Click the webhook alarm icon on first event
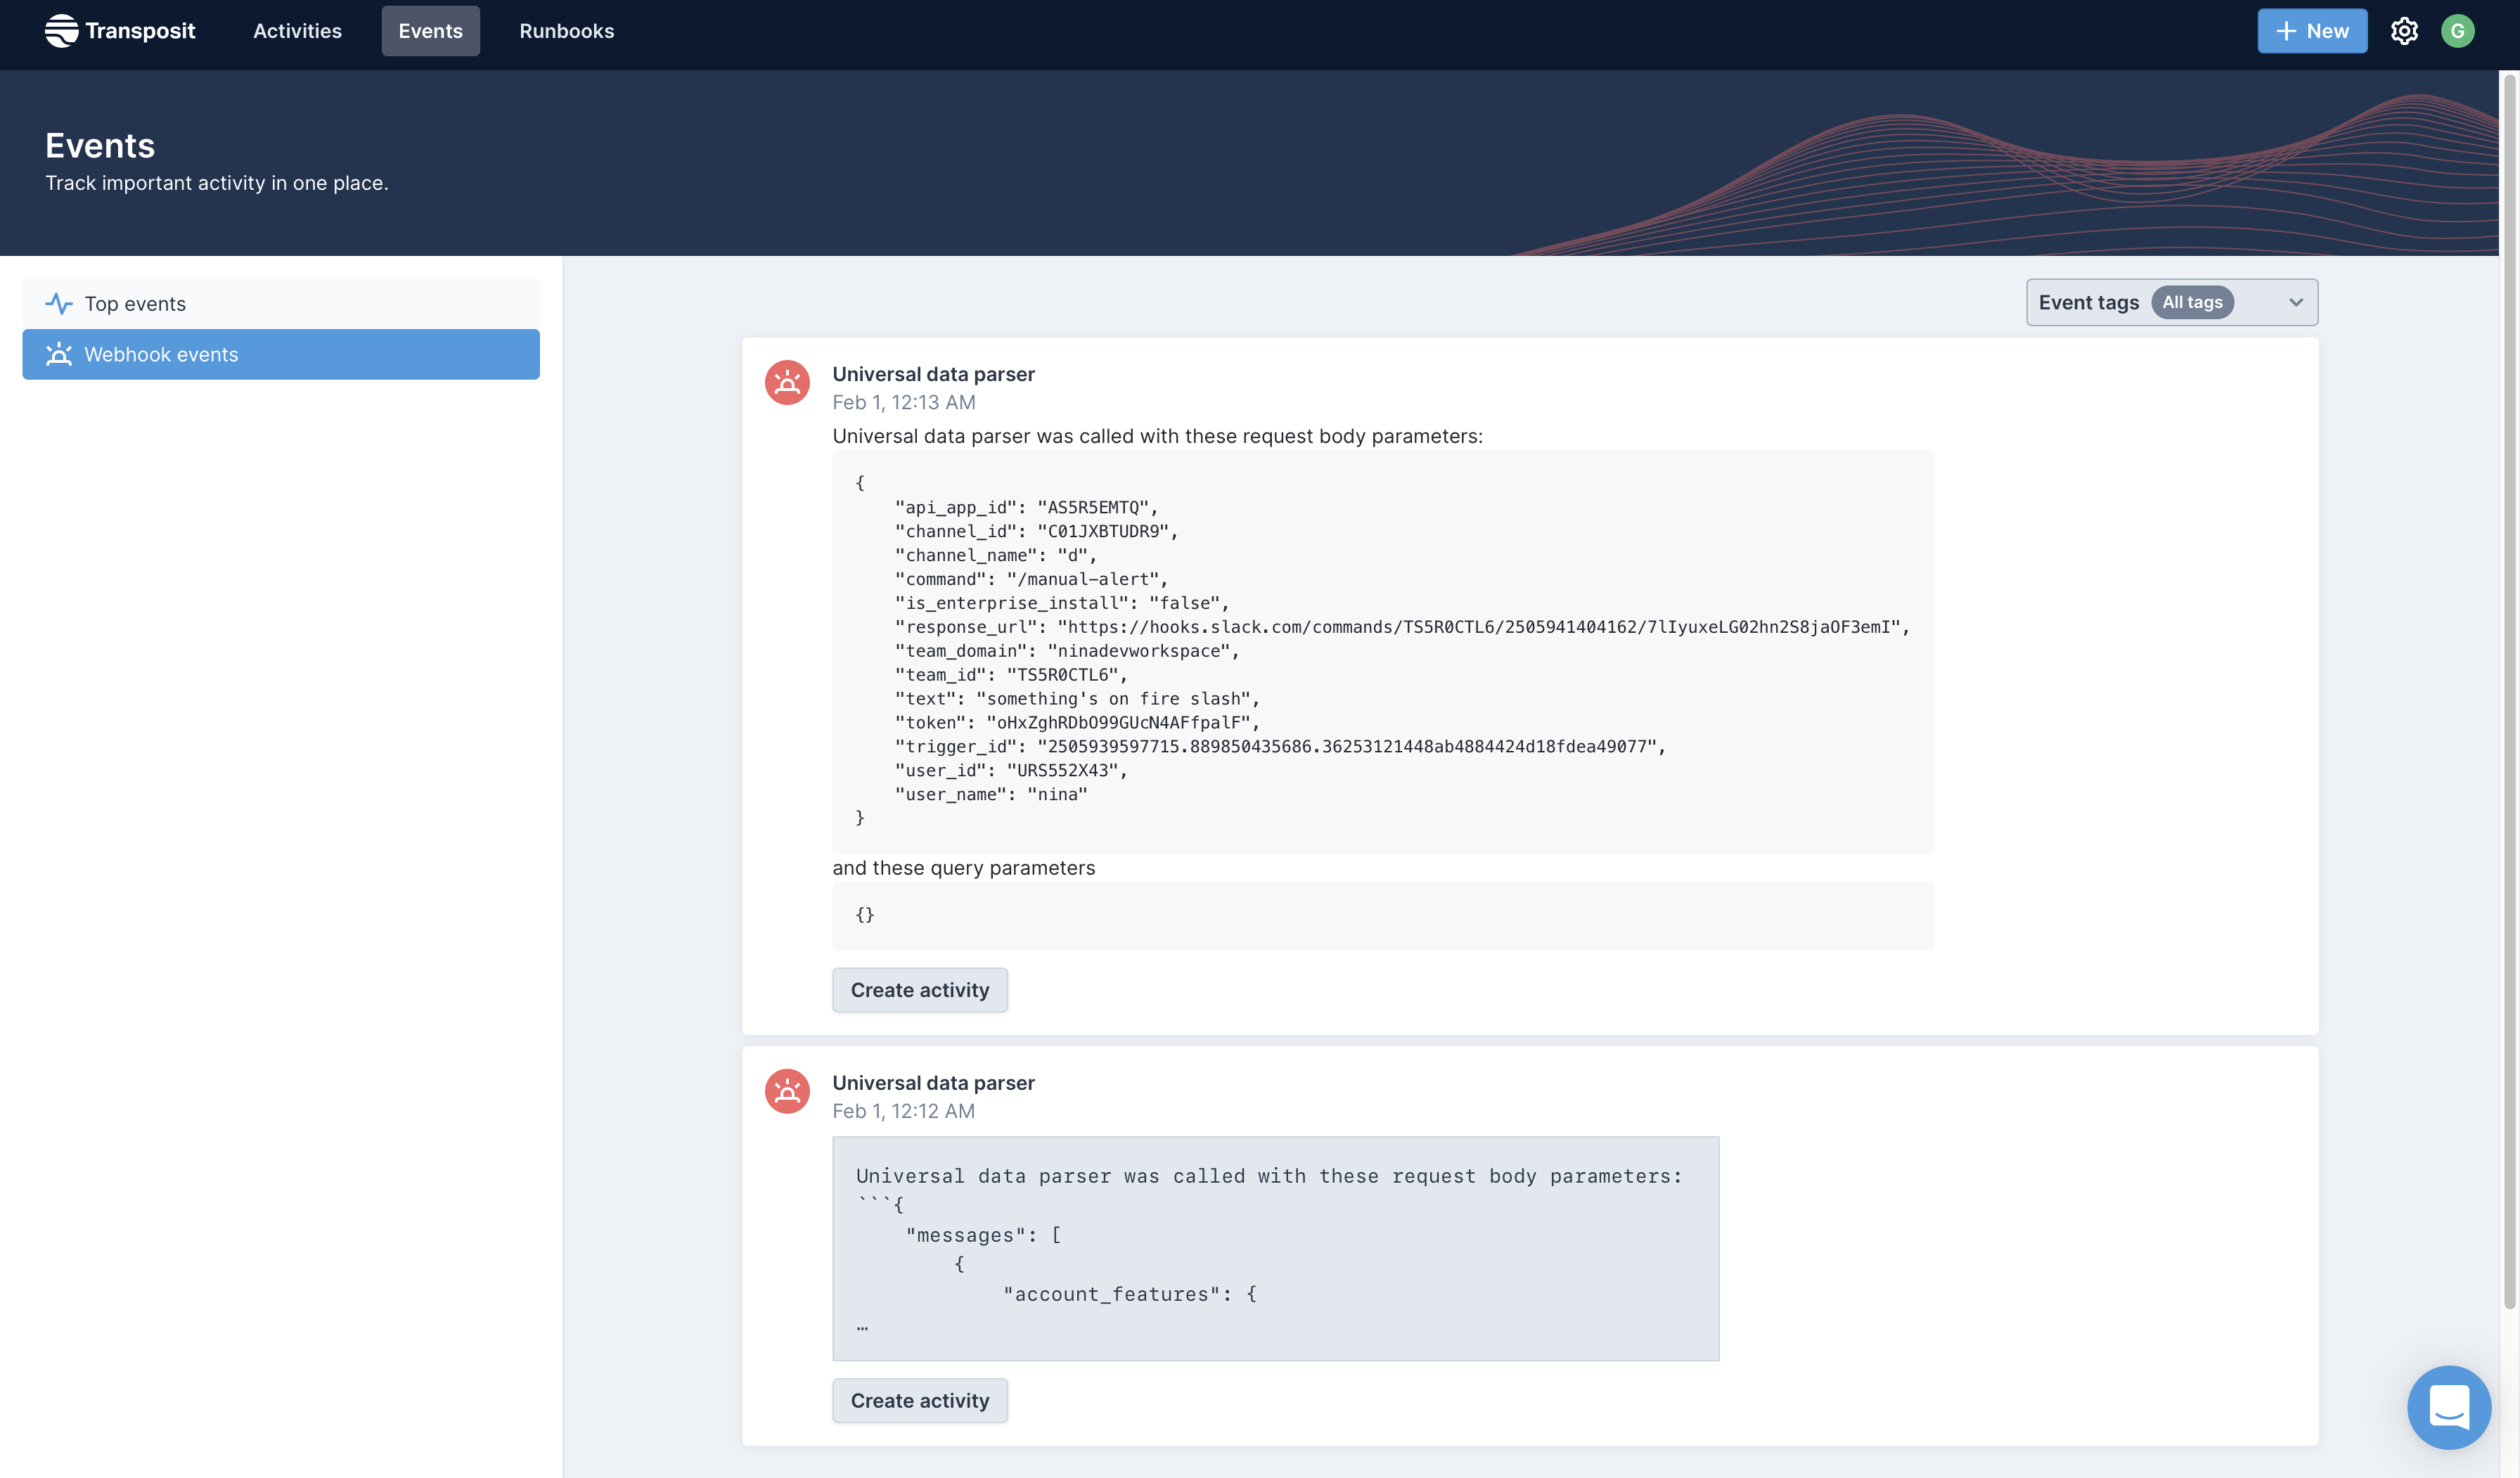This screenshot has height=1478, width=2520. (787, 383)
